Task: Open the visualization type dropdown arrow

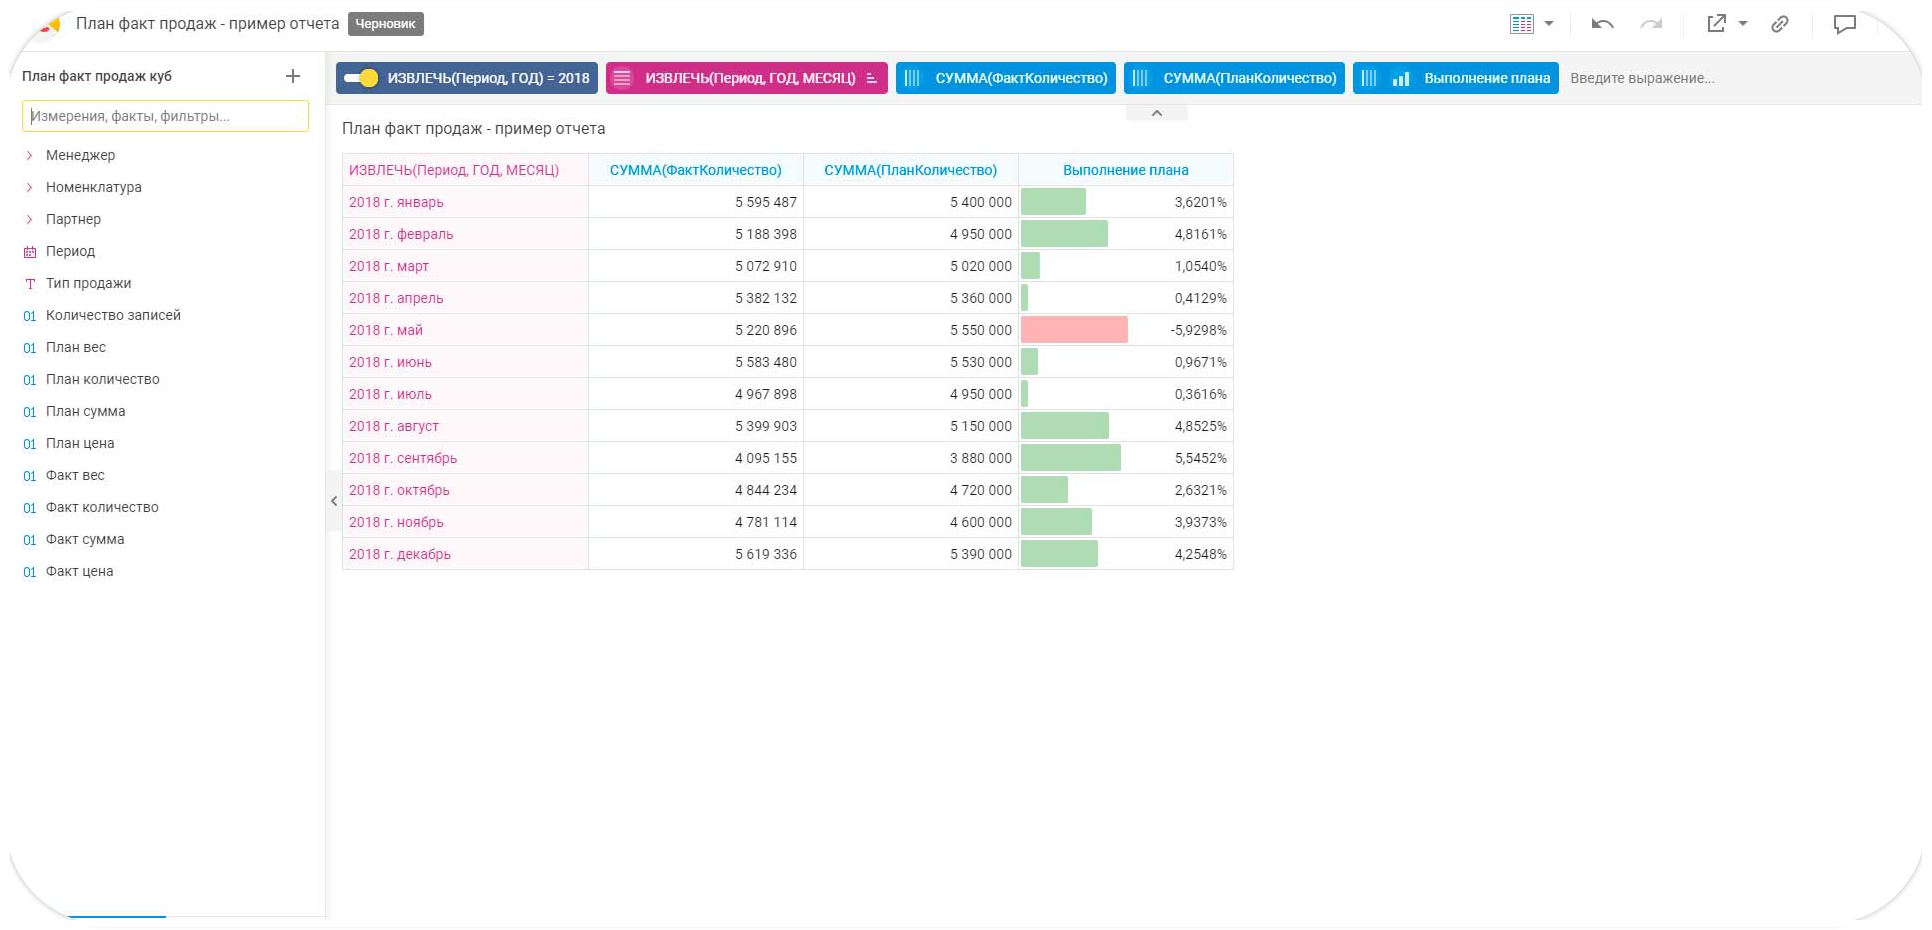Action: (1549, 24)
